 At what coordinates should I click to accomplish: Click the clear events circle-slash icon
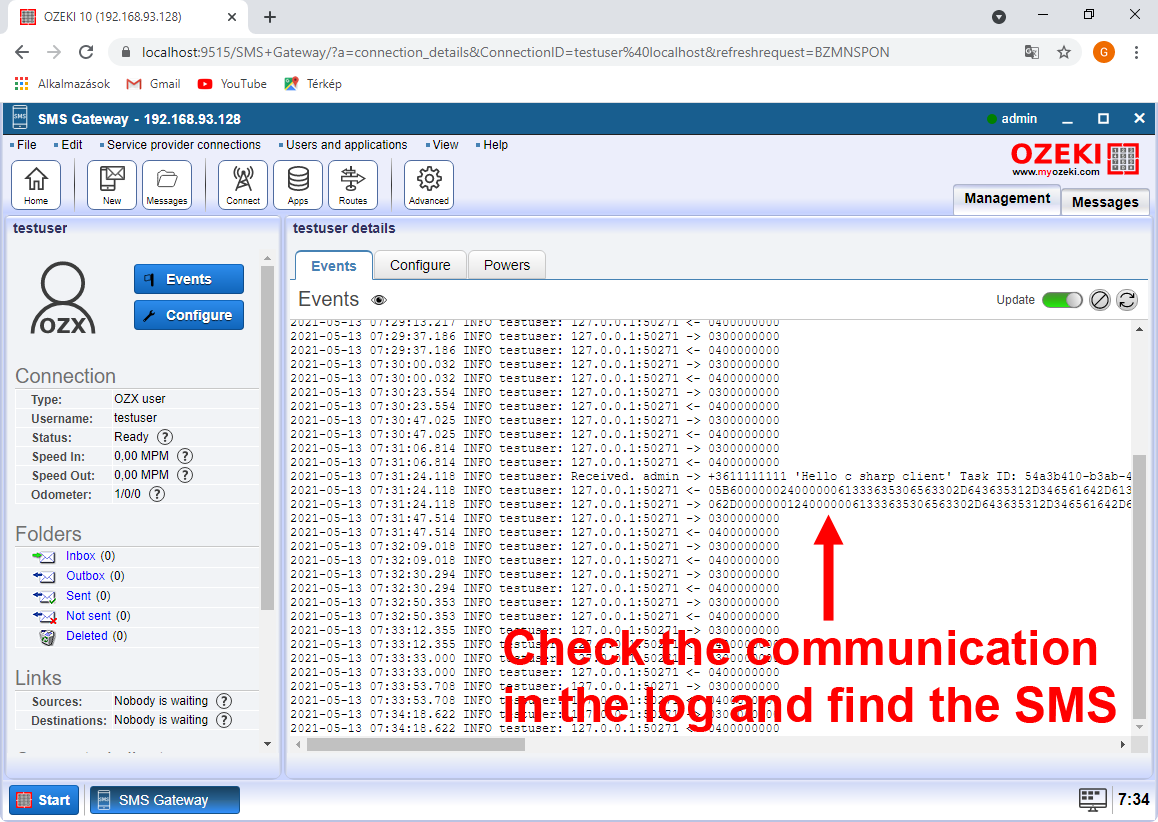pos(1100,300)
